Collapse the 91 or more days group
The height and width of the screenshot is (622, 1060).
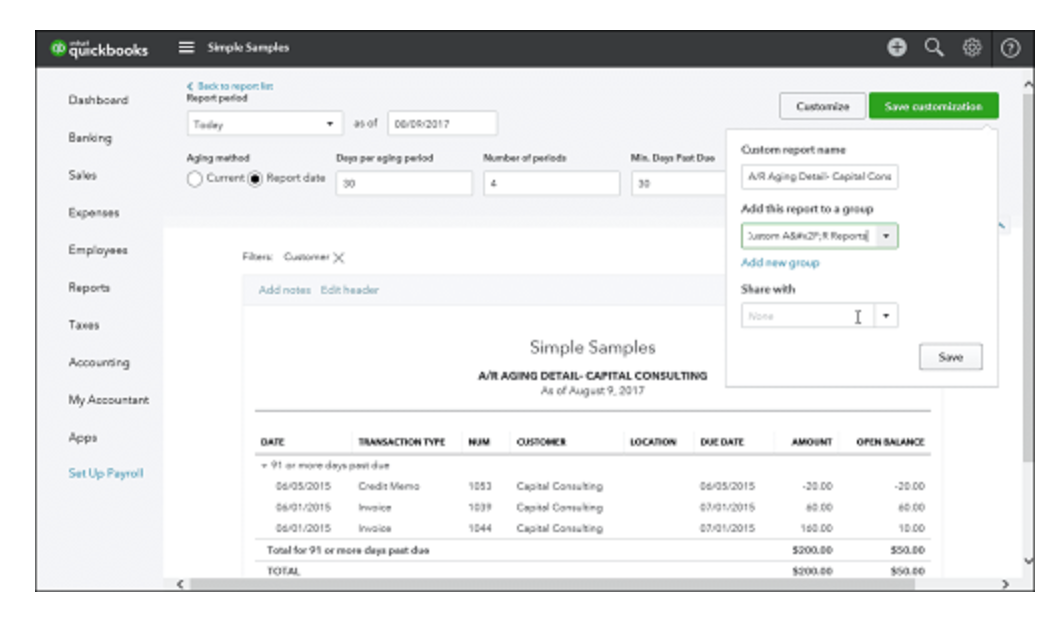264,466
